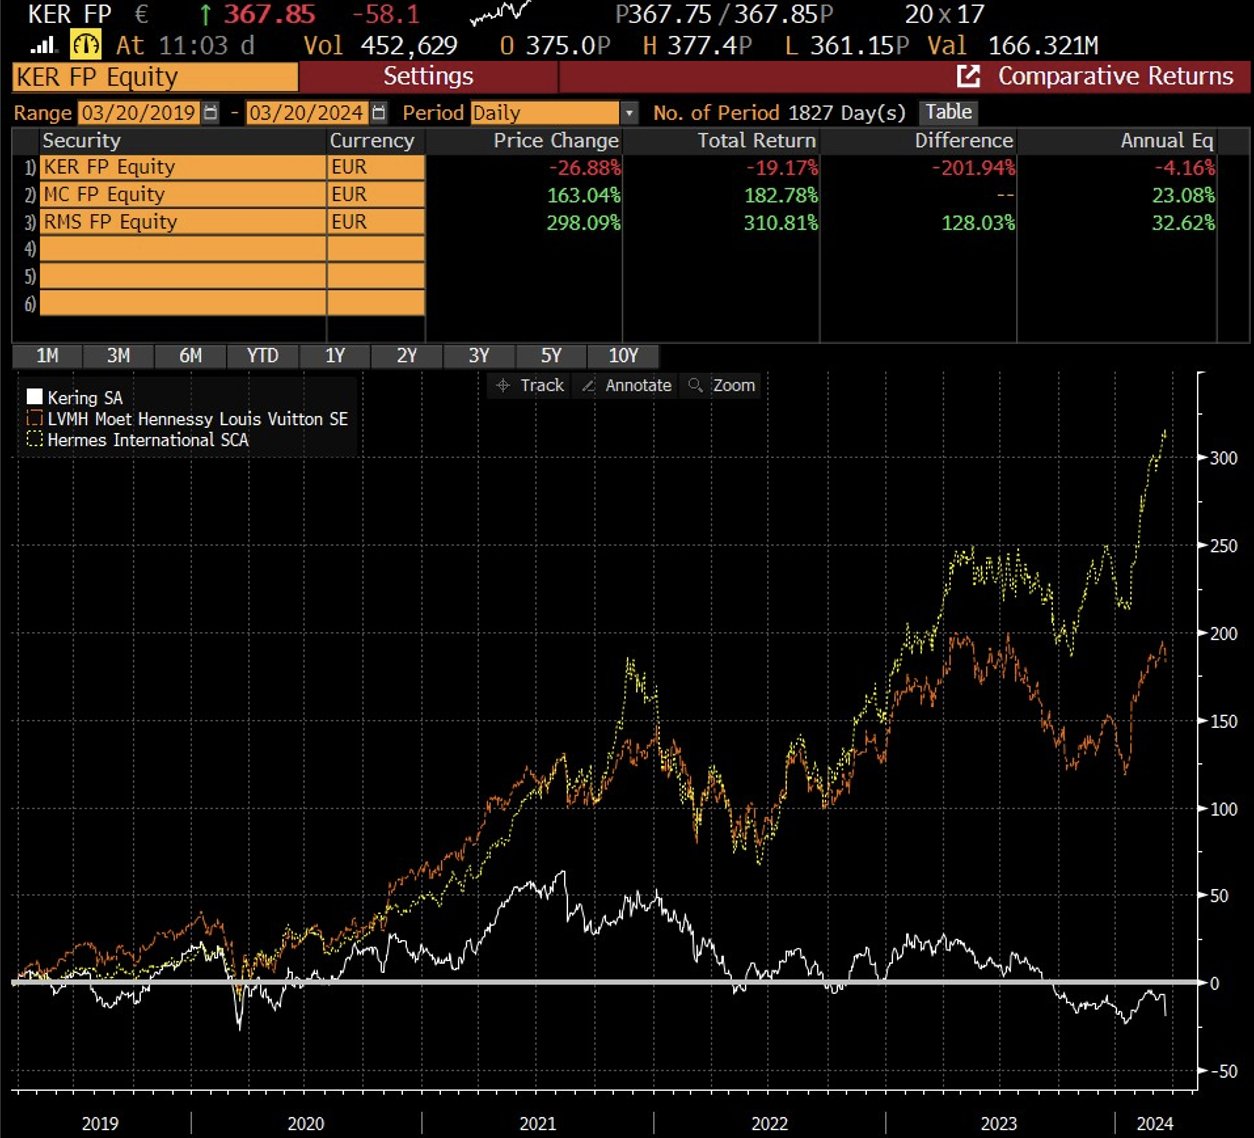The width and height of the screenshot is (1254, 1138).
Task: Open Comparative Returns title tab
Action: [x=1116, y=76]
